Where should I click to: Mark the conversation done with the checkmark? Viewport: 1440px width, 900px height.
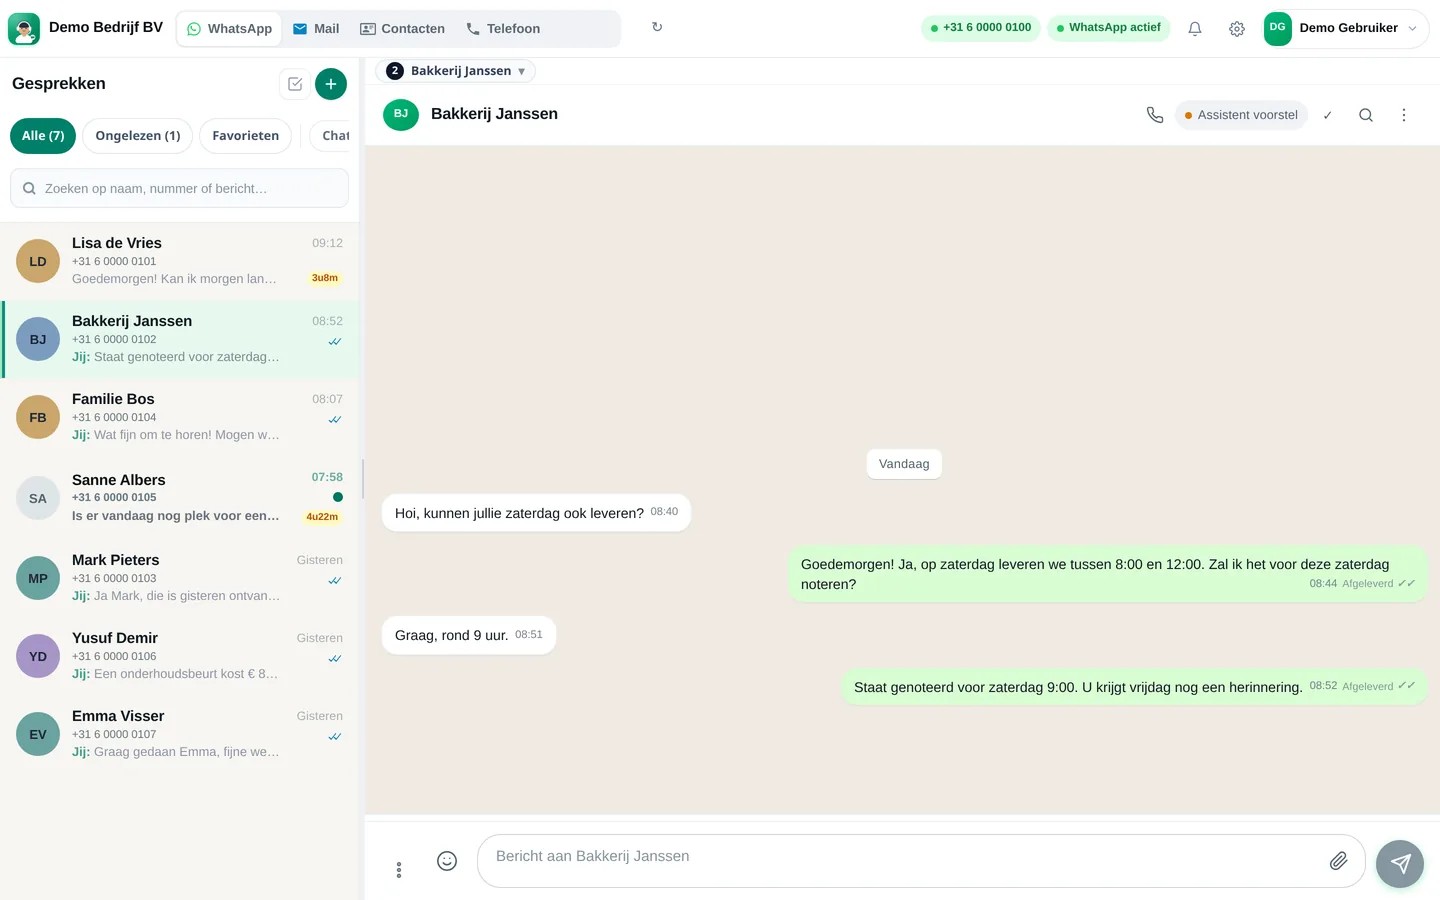click(1328, 115)
